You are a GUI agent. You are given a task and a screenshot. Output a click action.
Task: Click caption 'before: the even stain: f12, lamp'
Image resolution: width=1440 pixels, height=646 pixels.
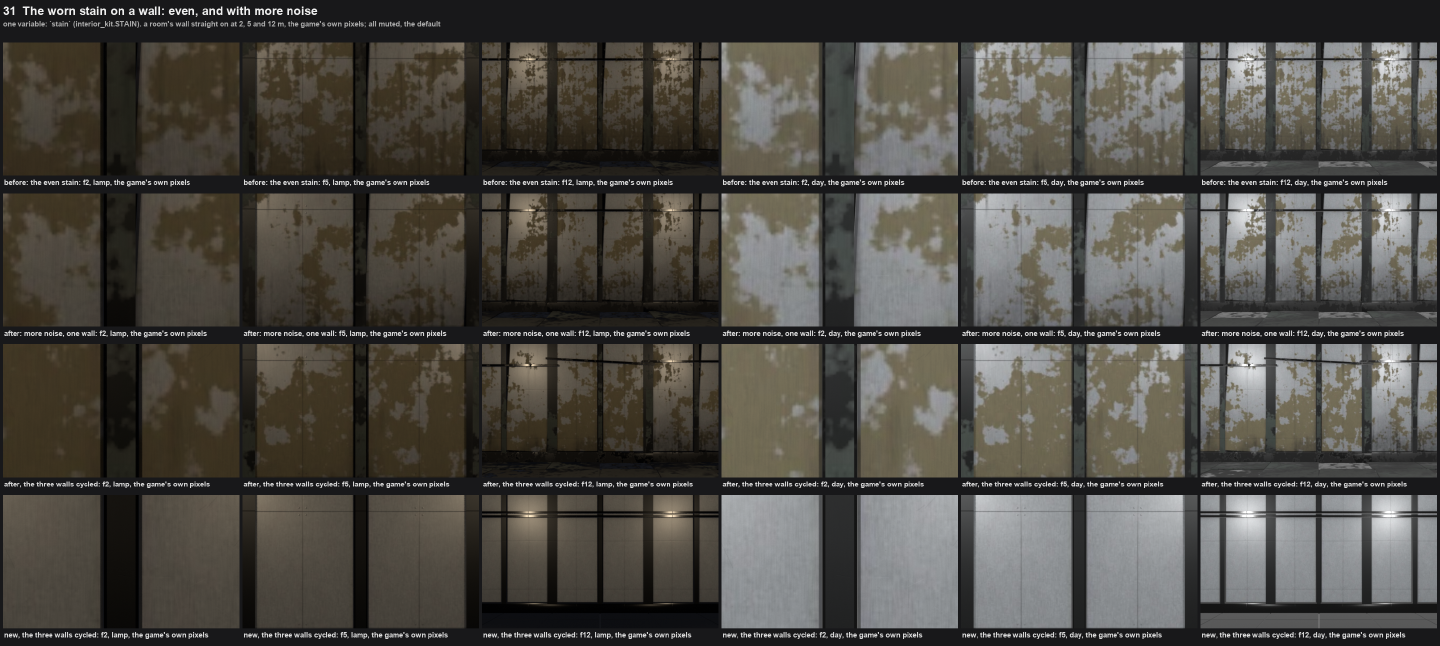pos(578,183)
